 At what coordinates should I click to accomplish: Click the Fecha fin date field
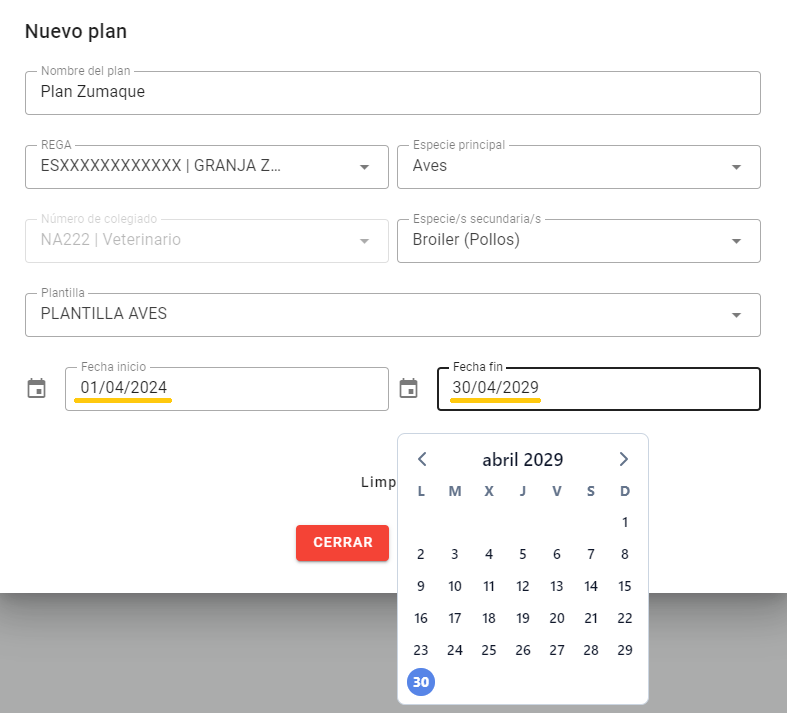pyautogui.click(x=598, y=388)
